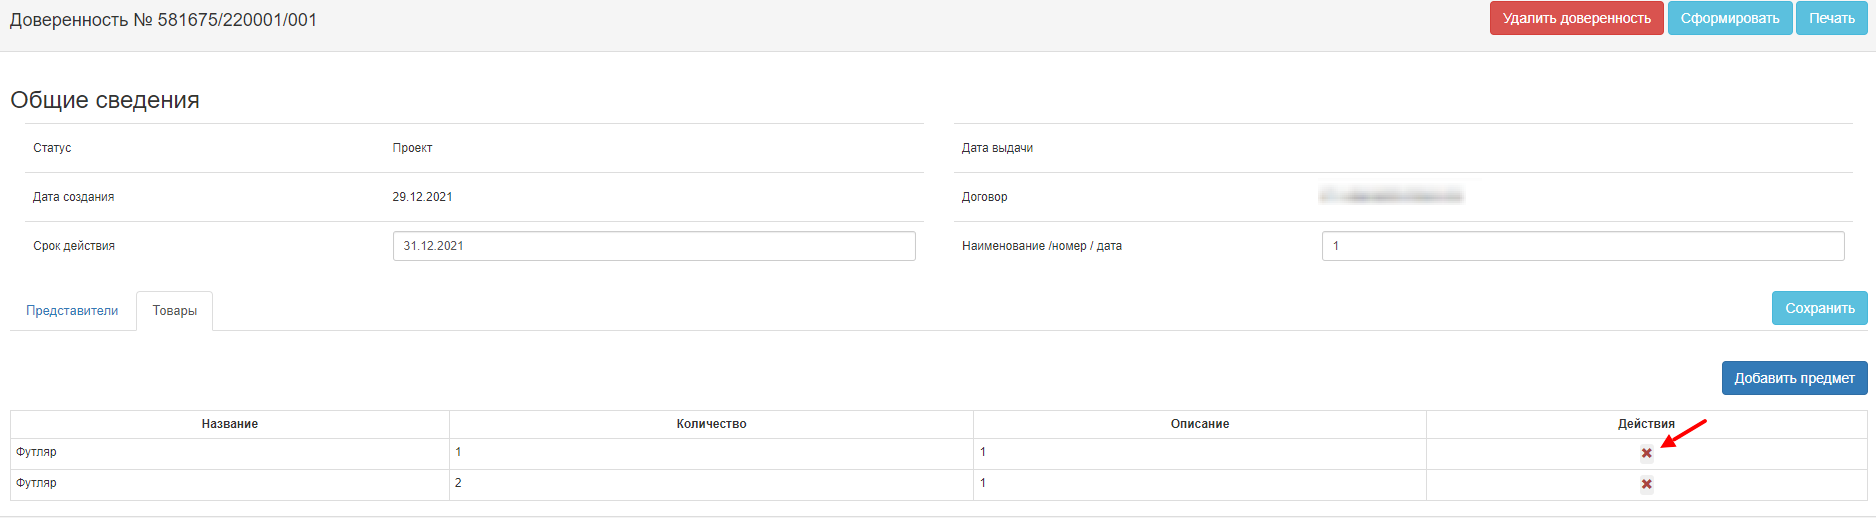Print the document using Печать

tap(1831, 18)
